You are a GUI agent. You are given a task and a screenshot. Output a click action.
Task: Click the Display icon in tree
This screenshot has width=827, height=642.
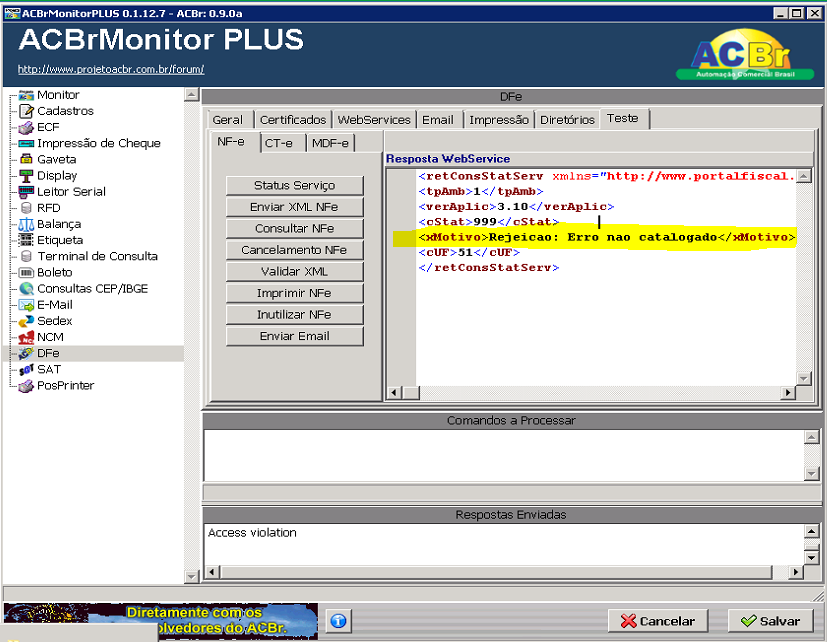pyautogui.click(x=26, y=176)
